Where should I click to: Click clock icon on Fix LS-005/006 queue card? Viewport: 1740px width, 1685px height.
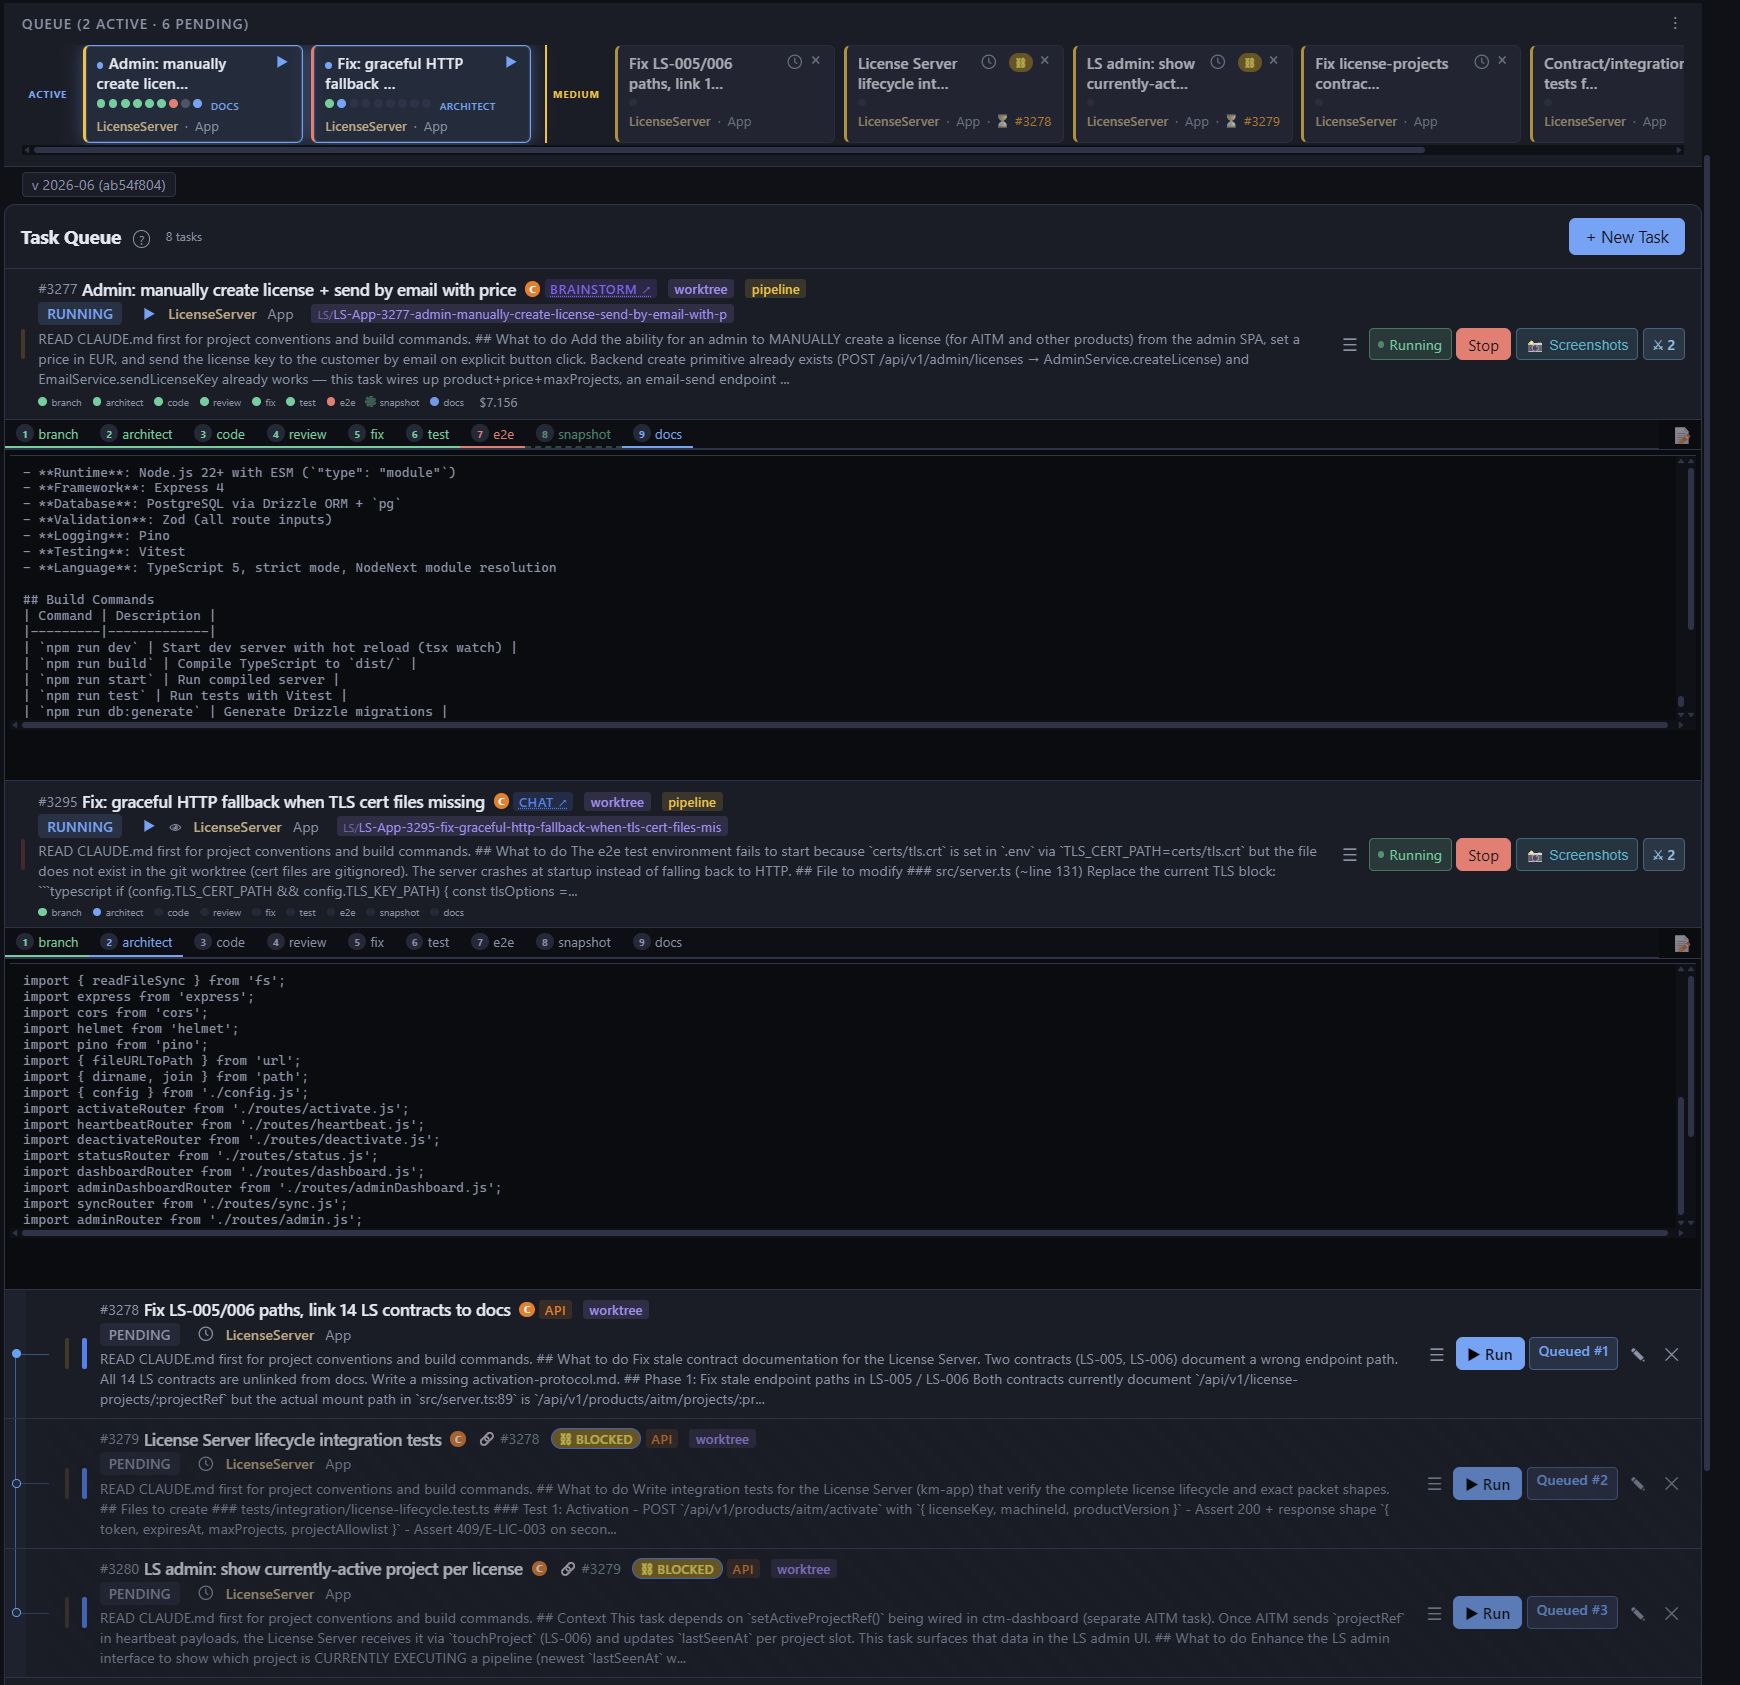[794, 61]
